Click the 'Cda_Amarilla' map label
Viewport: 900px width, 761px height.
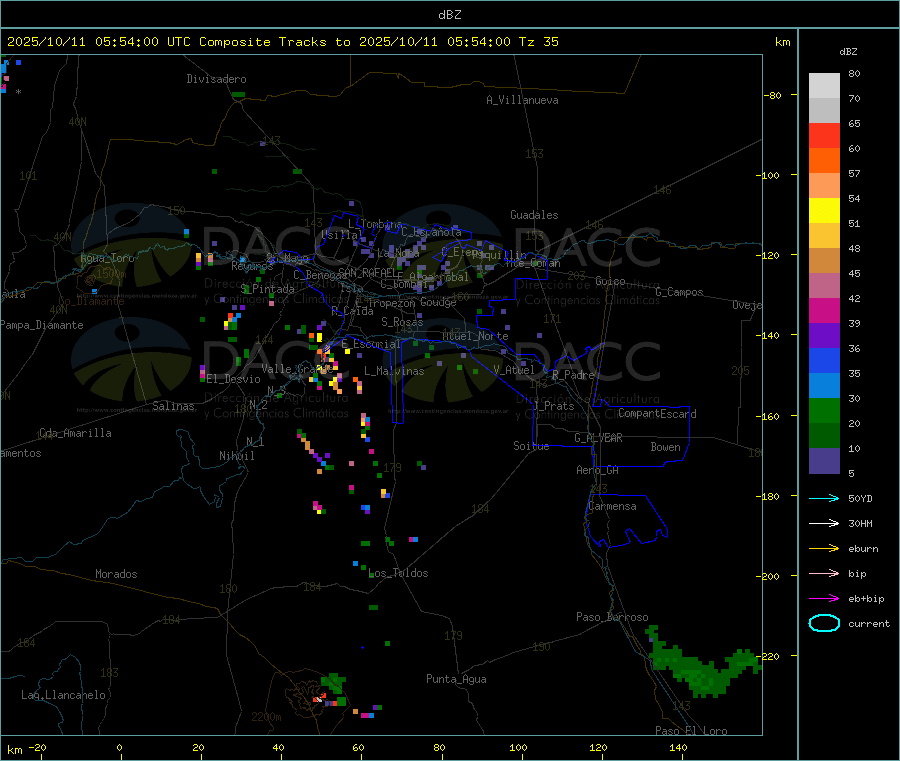pyautogui.click(x=75, y=433)
